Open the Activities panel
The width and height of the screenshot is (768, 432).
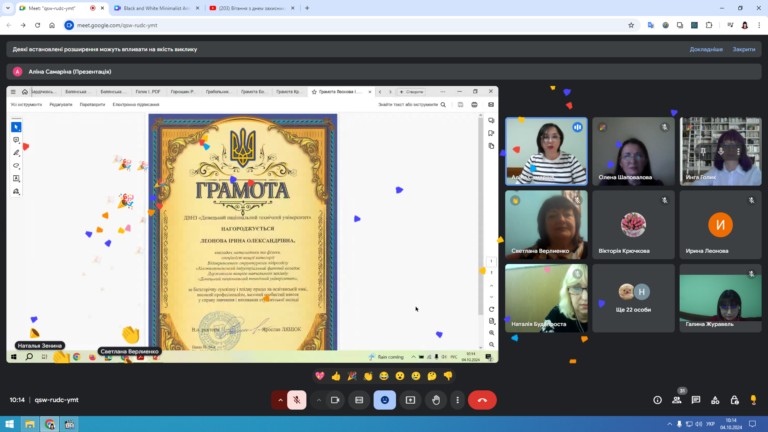(715, 400)
